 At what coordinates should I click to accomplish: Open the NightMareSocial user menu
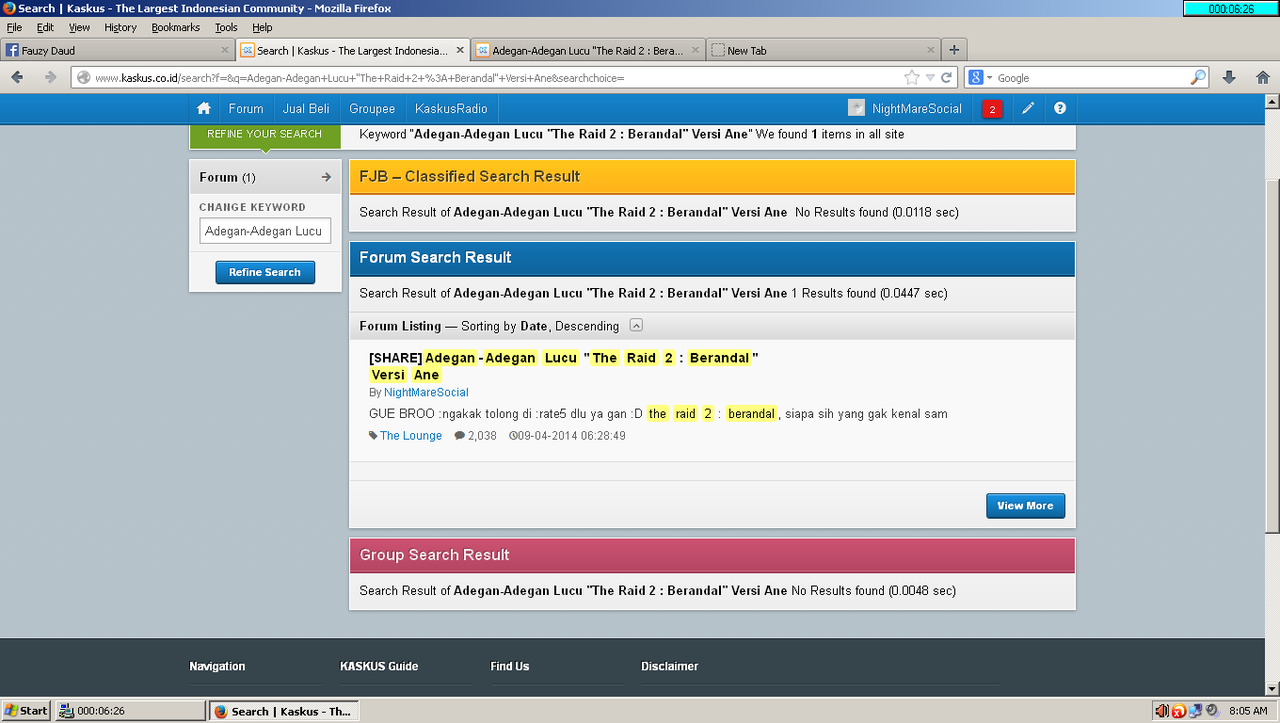[x=917, y=109]
